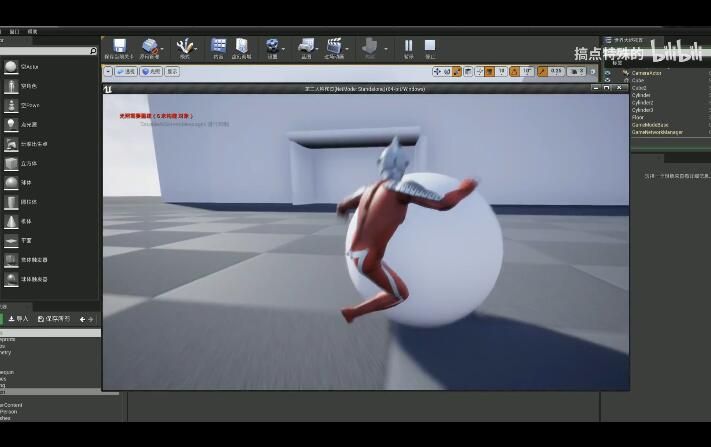Select Cylinder3 in World Outliner
The height and width of the screenshot is (447, 711).
point(643,110)
